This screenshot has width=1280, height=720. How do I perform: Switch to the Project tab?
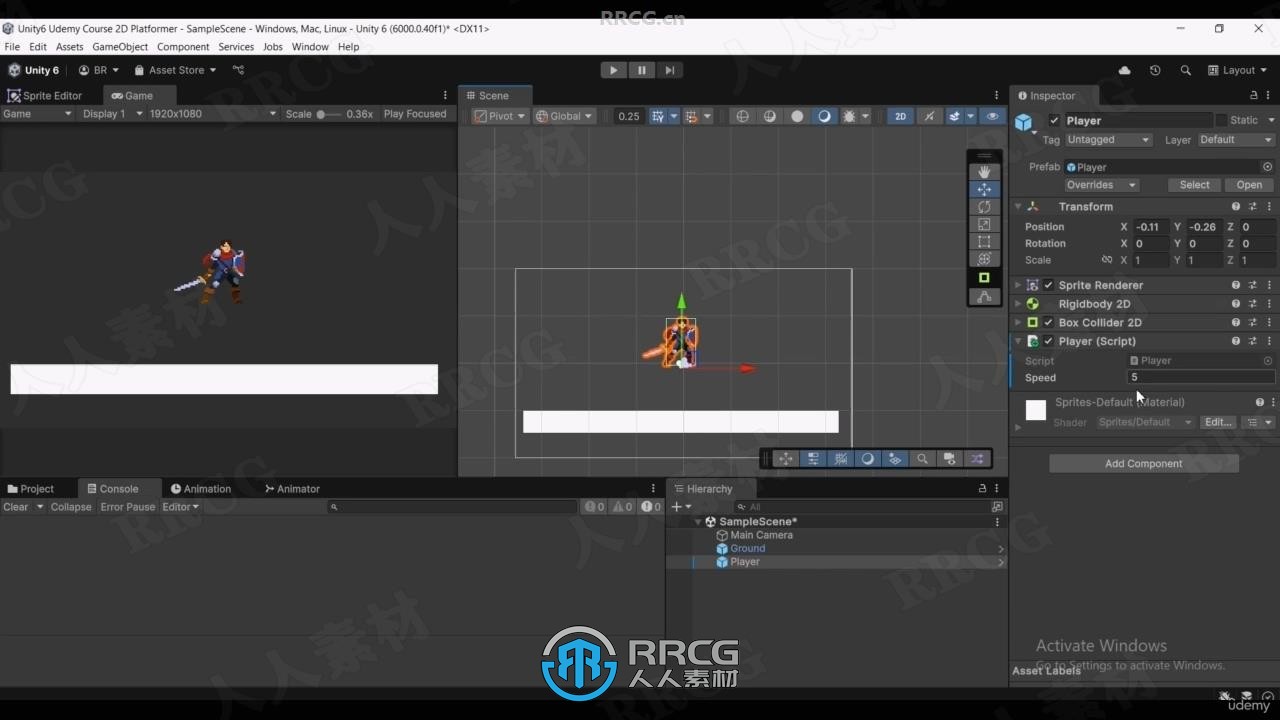pyautogui.click(x=31, y=489)
